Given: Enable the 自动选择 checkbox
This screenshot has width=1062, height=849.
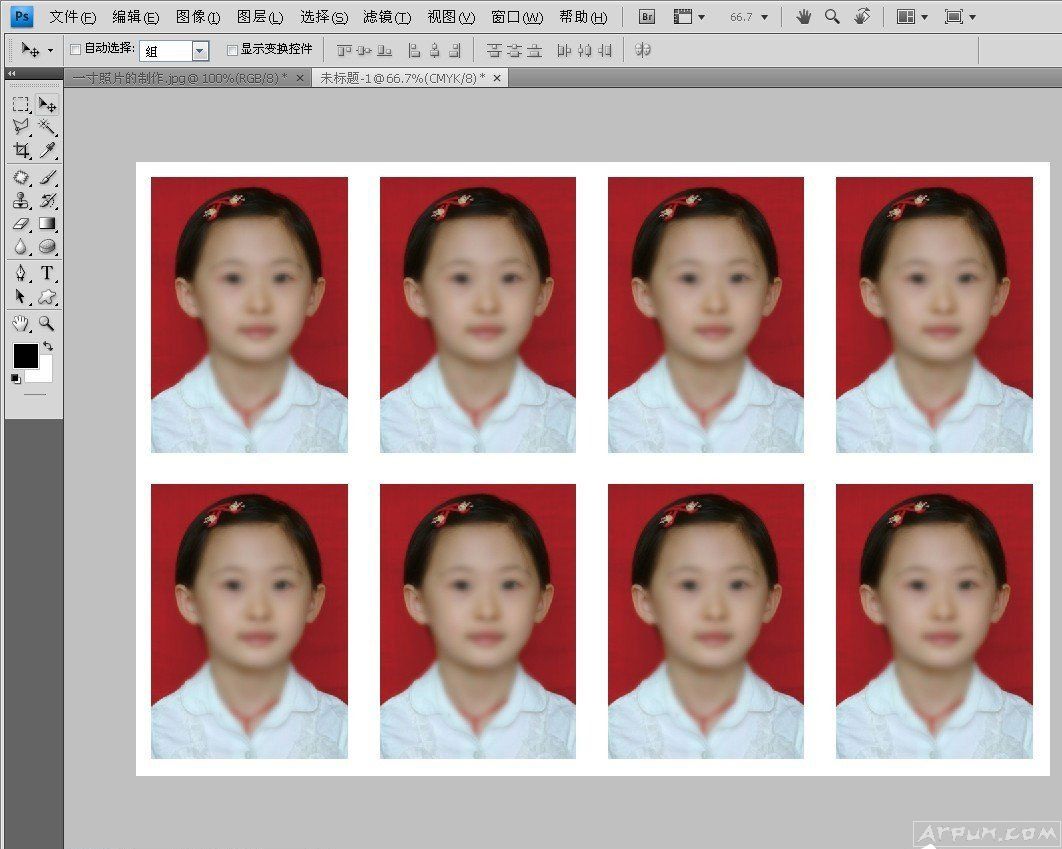Looking at the screenshot, I should [76, 49].
